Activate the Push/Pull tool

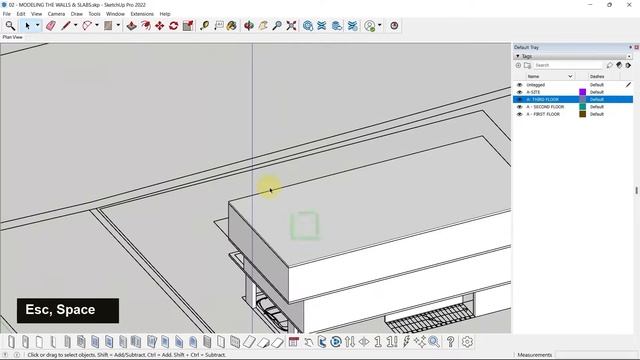point(131,26)
